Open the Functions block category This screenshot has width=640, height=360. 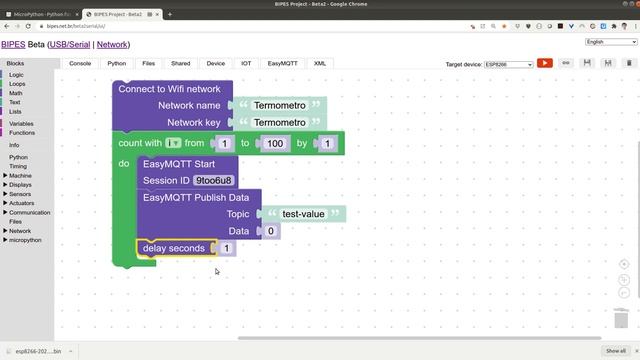[x=22, y=133]
